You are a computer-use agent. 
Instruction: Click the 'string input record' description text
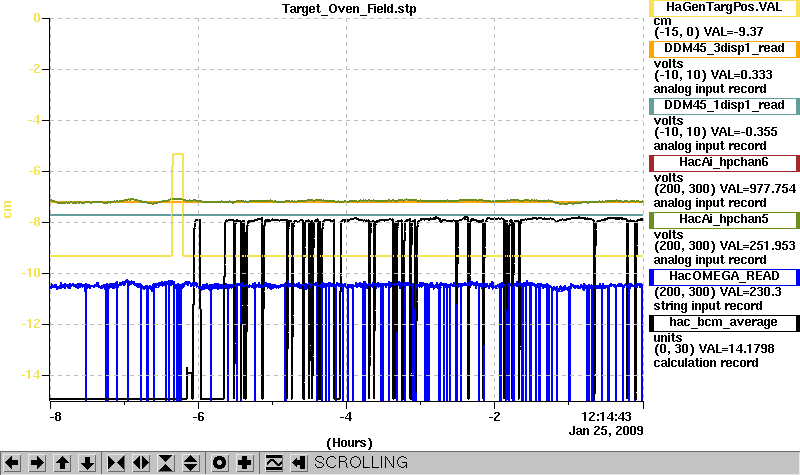coord(708,306)
